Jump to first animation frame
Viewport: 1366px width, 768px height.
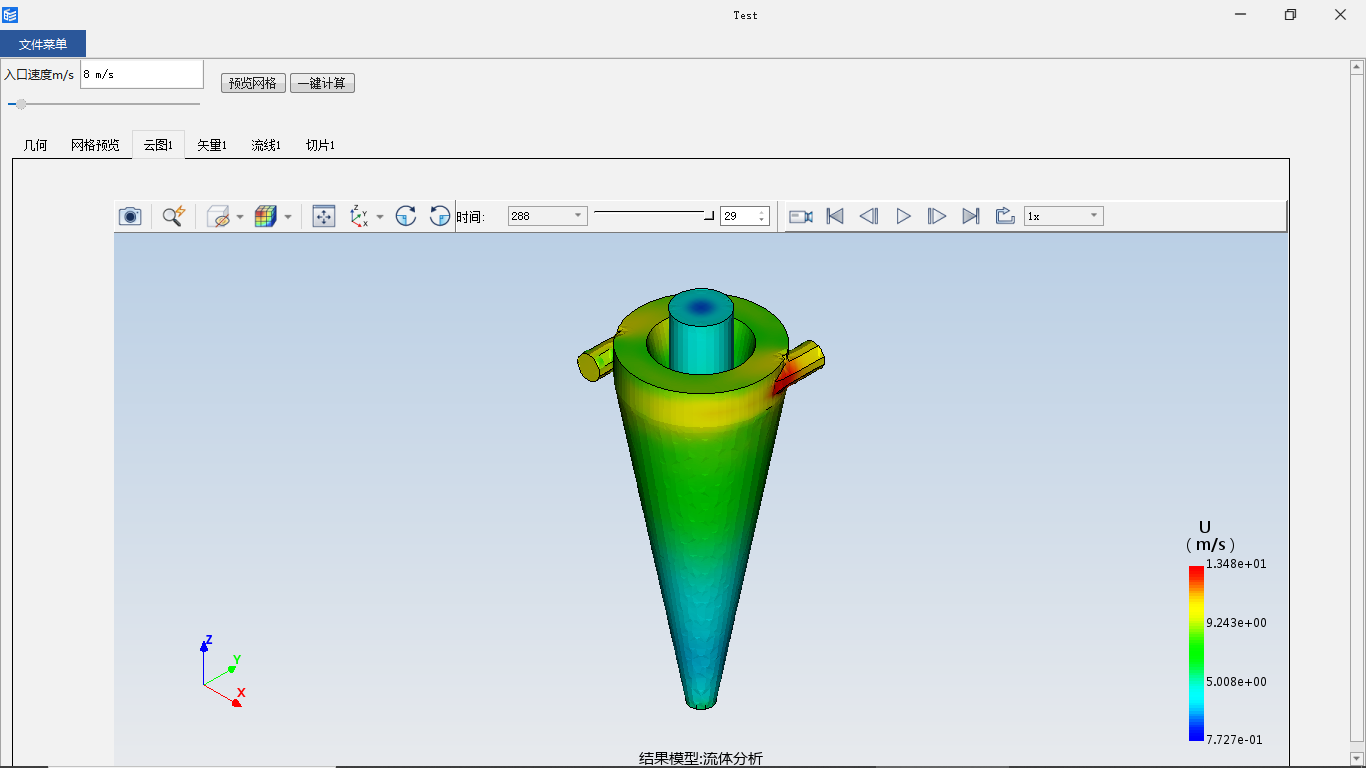click(835, 216)
